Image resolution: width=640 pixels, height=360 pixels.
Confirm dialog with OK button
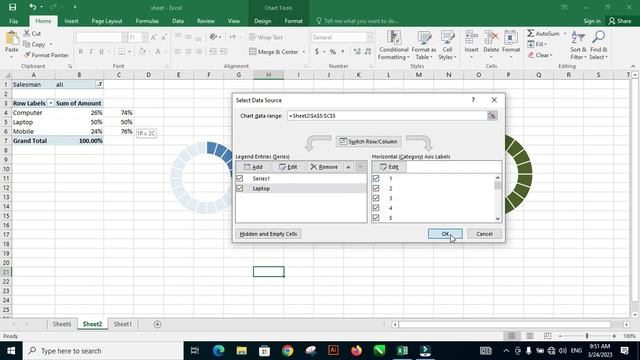click(445, 234)
